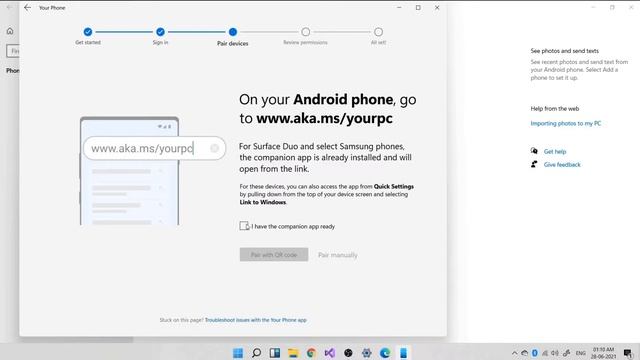Image resolution: width=640 pixels, height=360 pixels.
Task: Select the Review permissions step circle
Action: (x=305, y=32)
